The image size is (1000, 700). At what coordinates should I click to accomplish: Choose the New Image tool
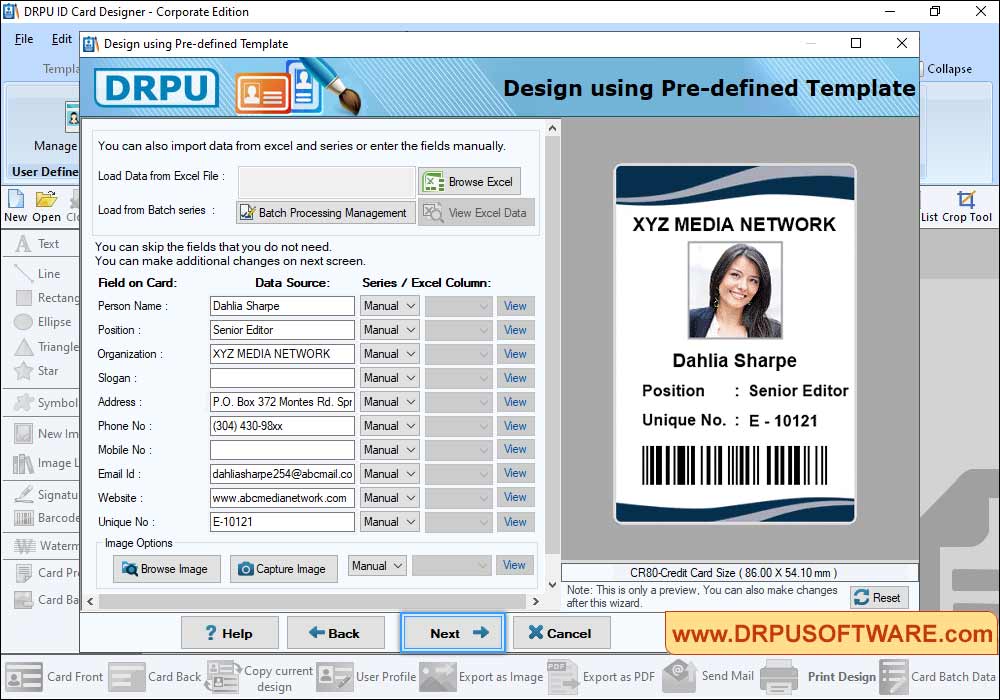point(45,434)
